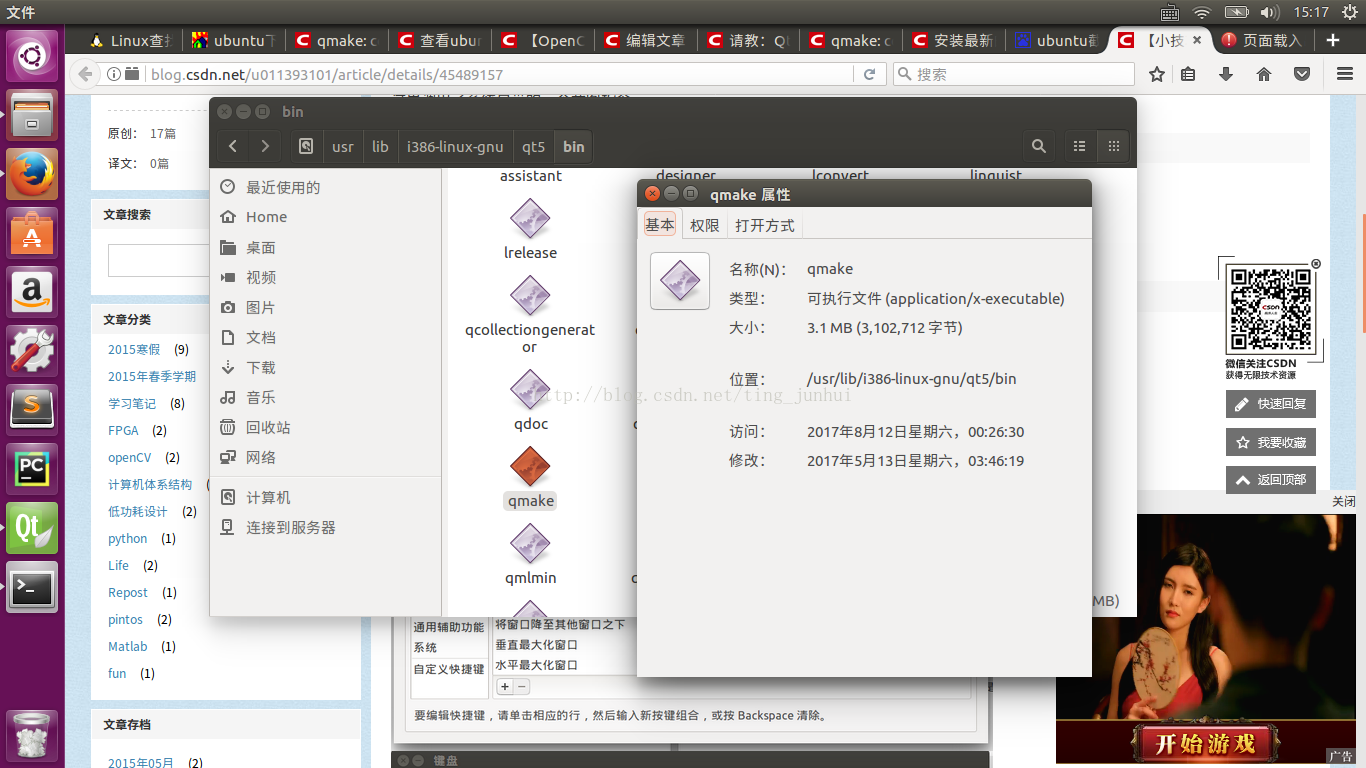Open the Wi-Fi network indicator
Image resolution: width=1366 pixels, height=768 pixels.
[1202, 12]
